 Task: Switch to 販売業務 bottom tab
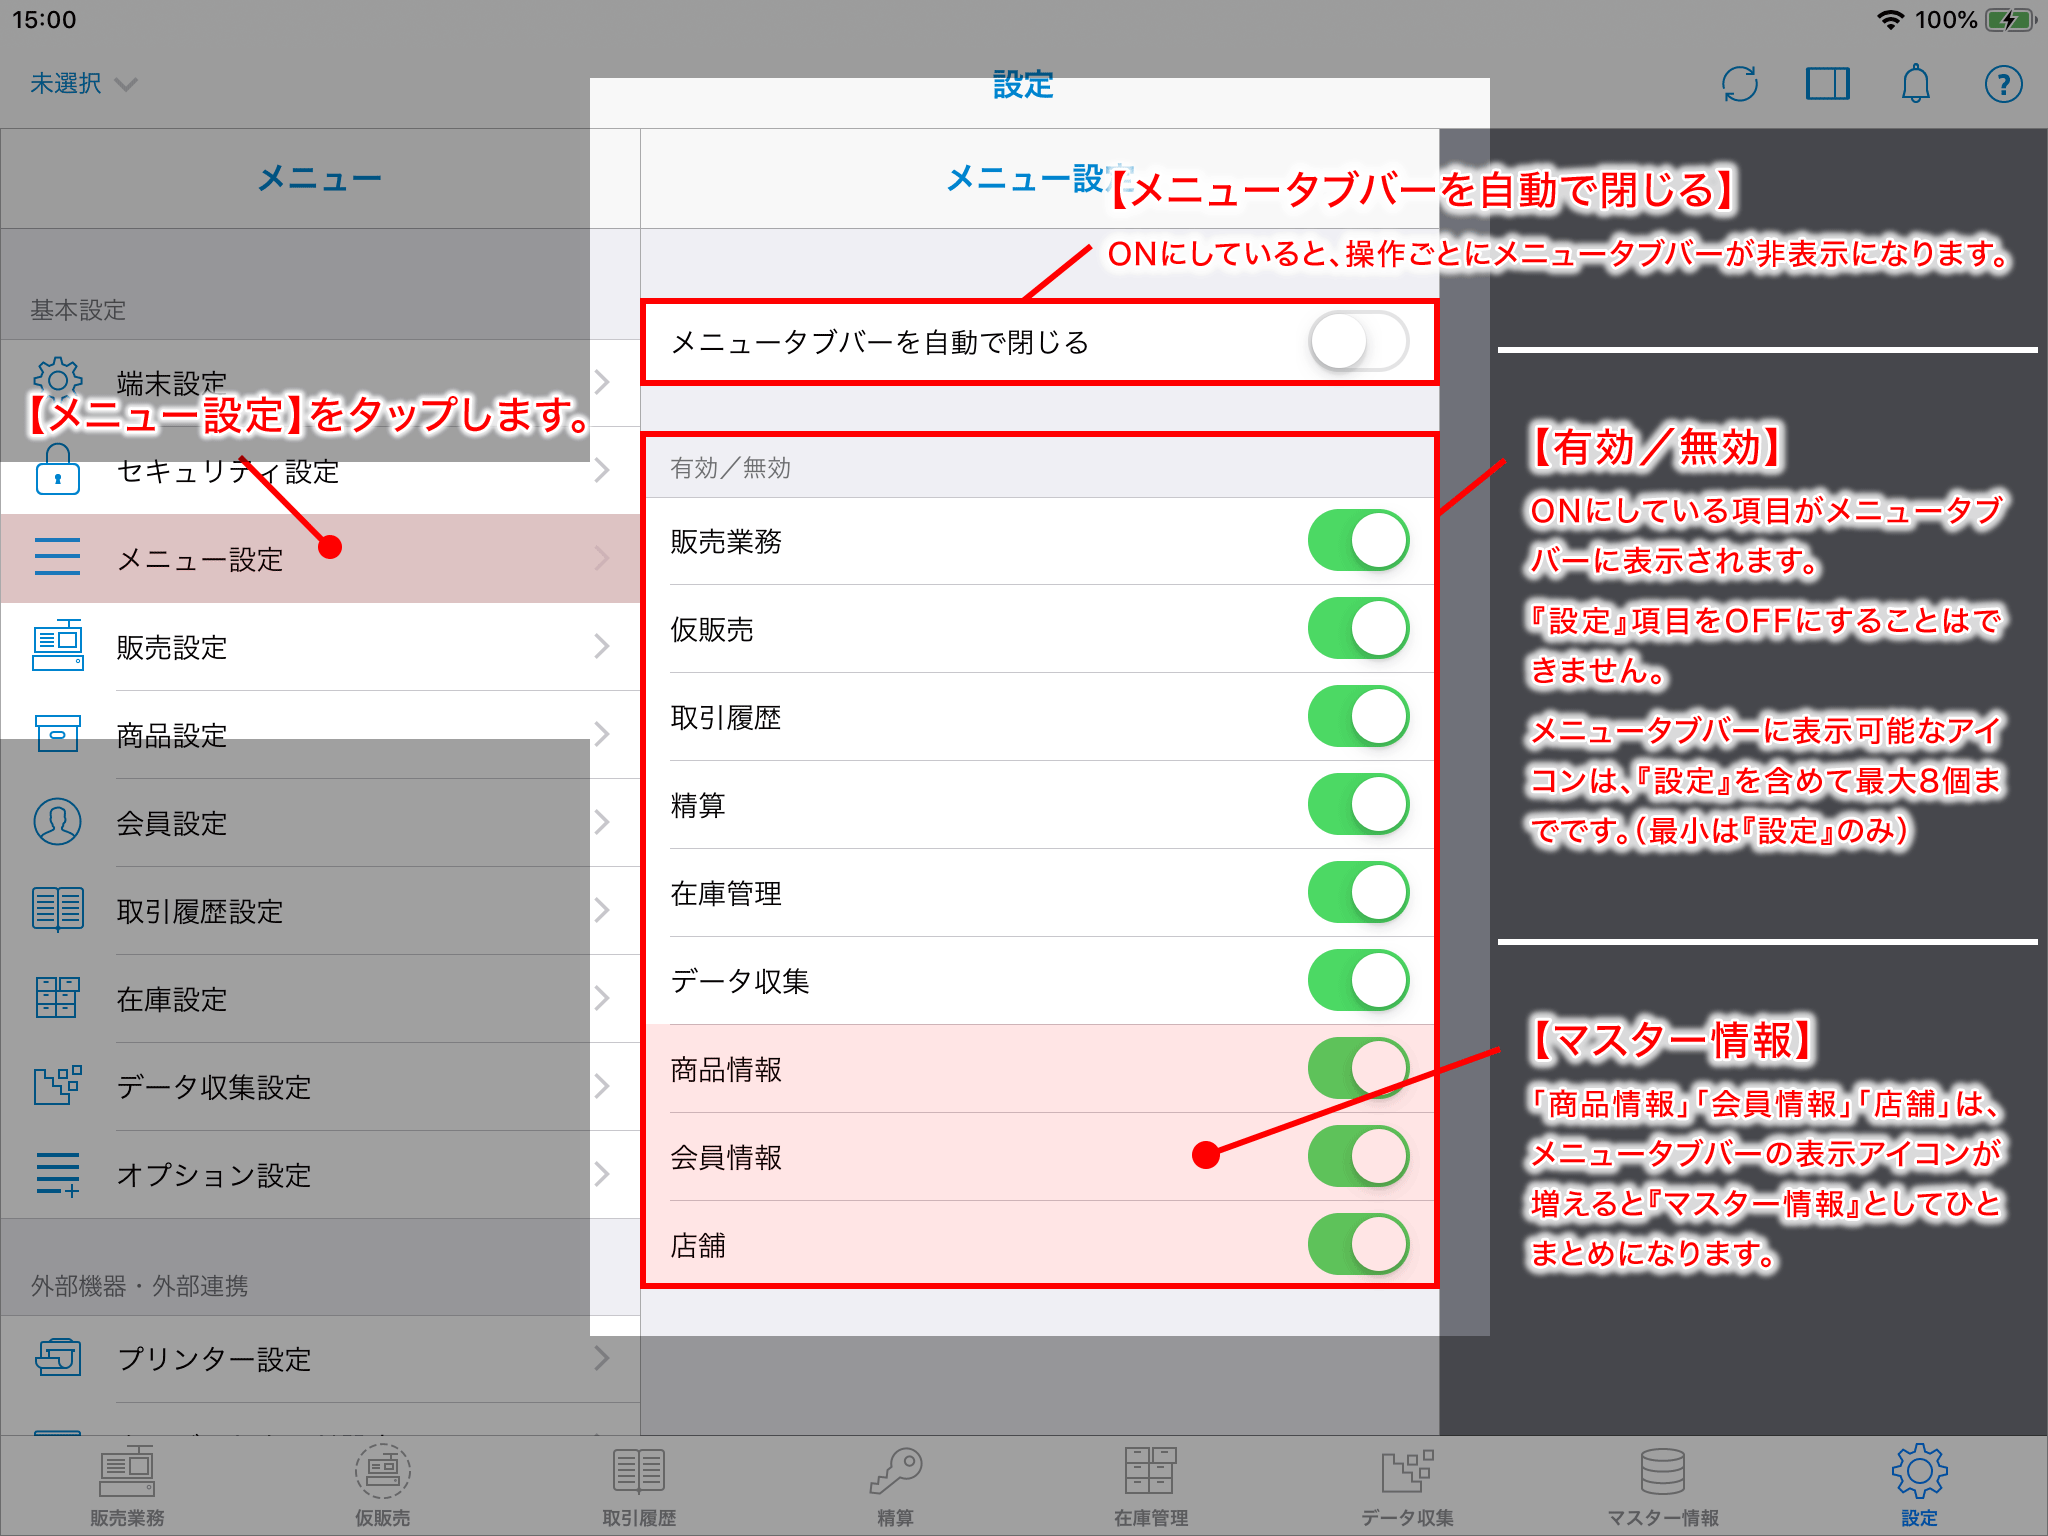(127, 1486)
